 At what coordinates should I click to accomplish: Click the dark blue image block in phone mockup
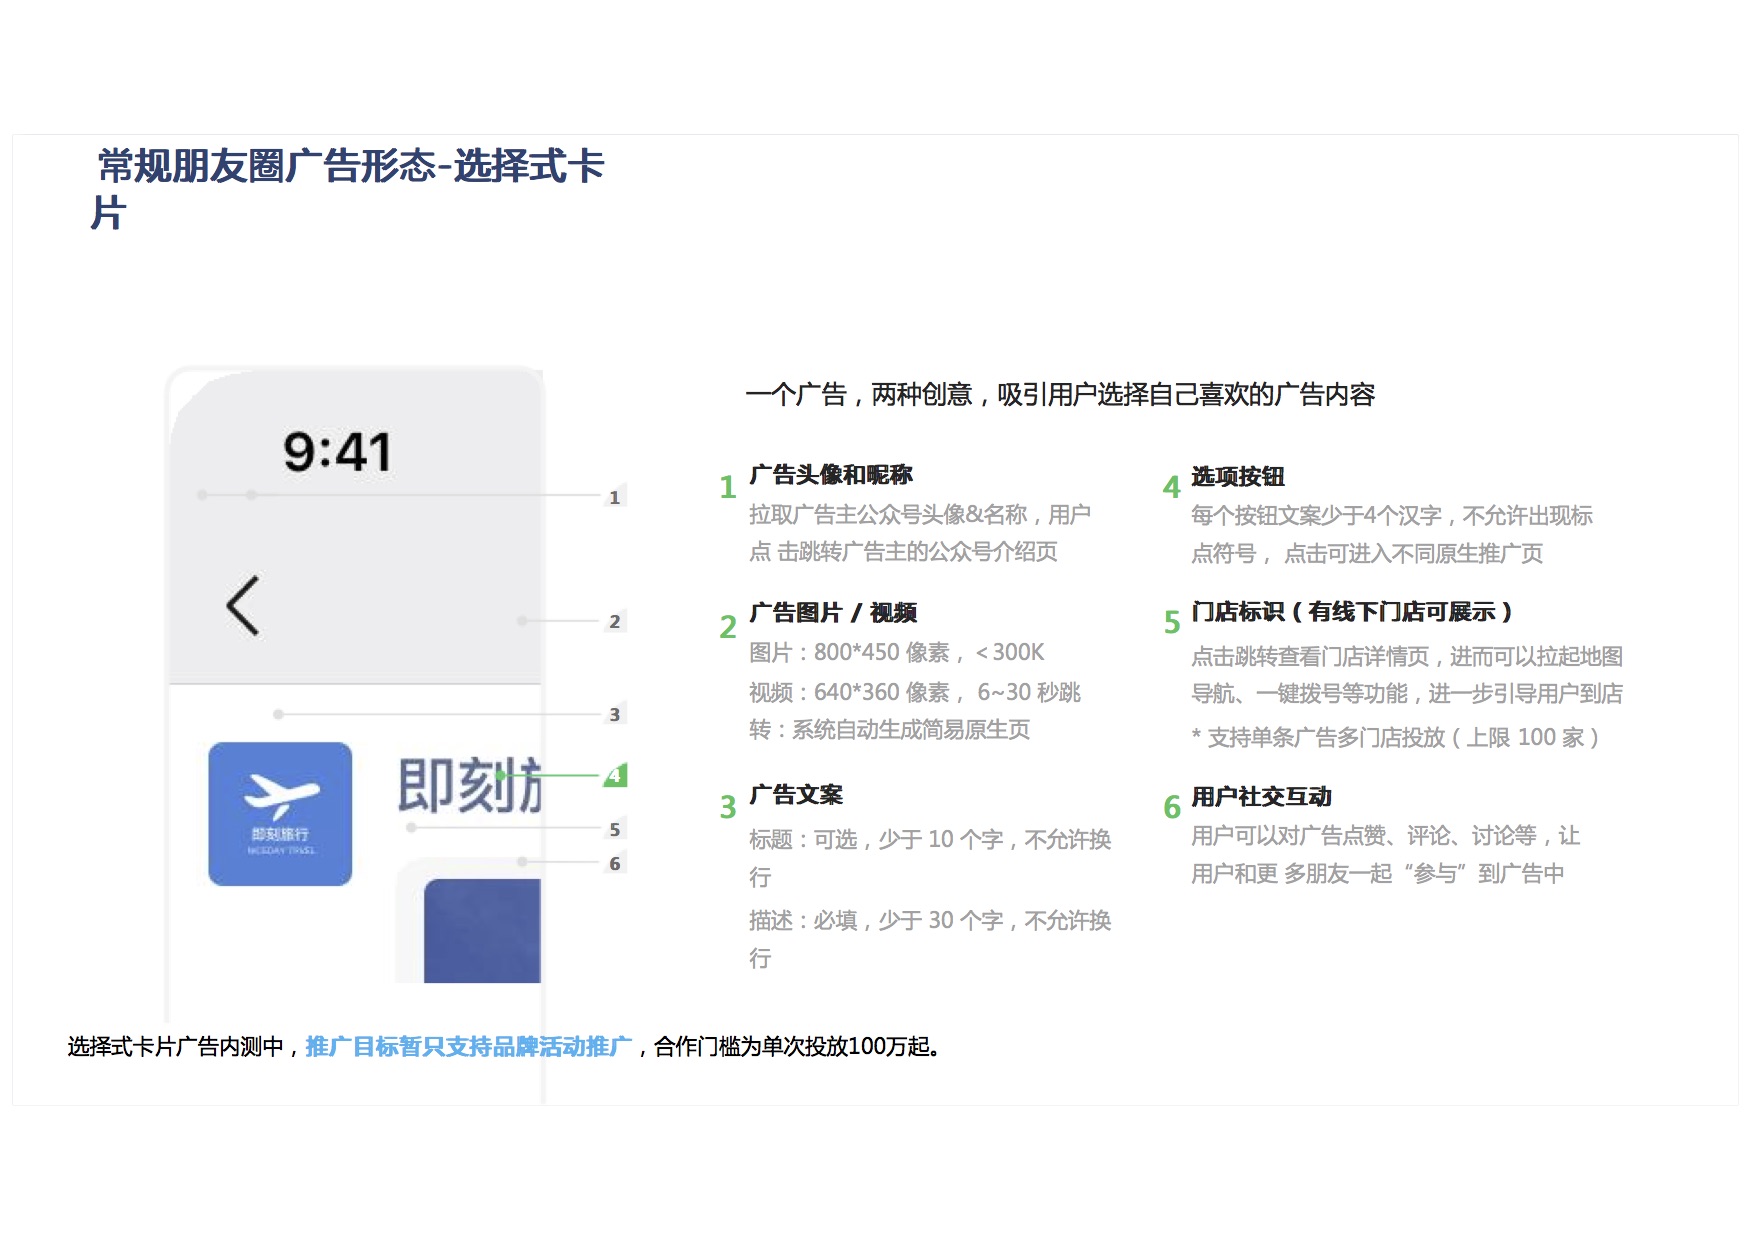point(482,931)
